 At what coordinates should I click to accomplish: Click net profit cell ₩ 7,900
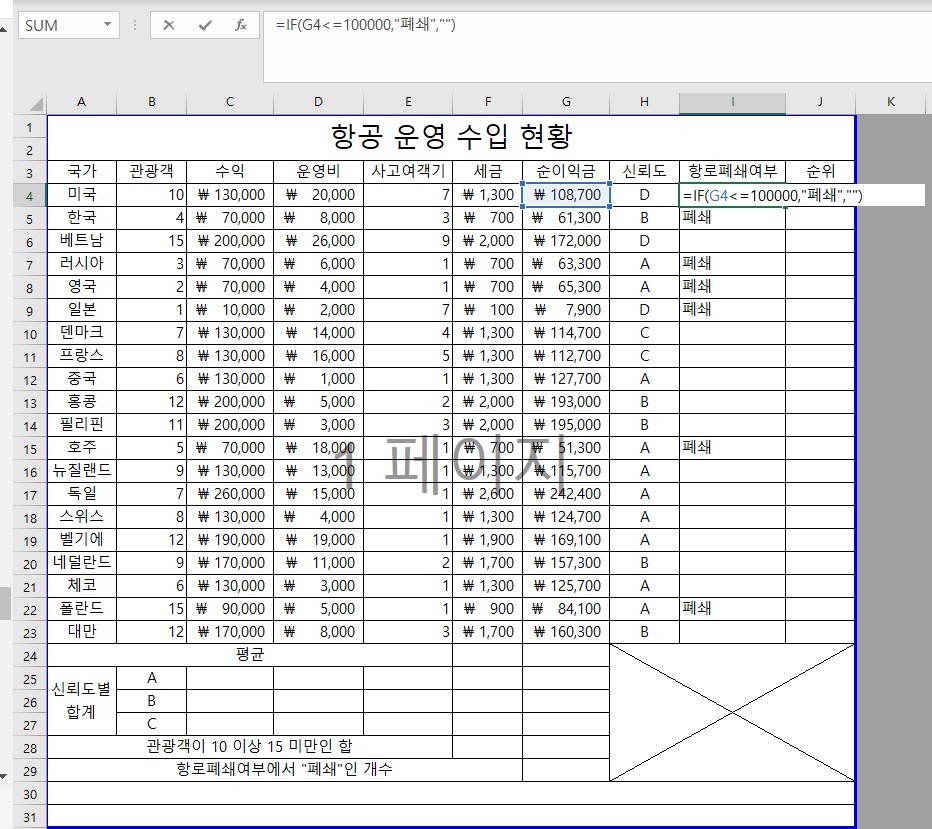[x=566, y=310]
